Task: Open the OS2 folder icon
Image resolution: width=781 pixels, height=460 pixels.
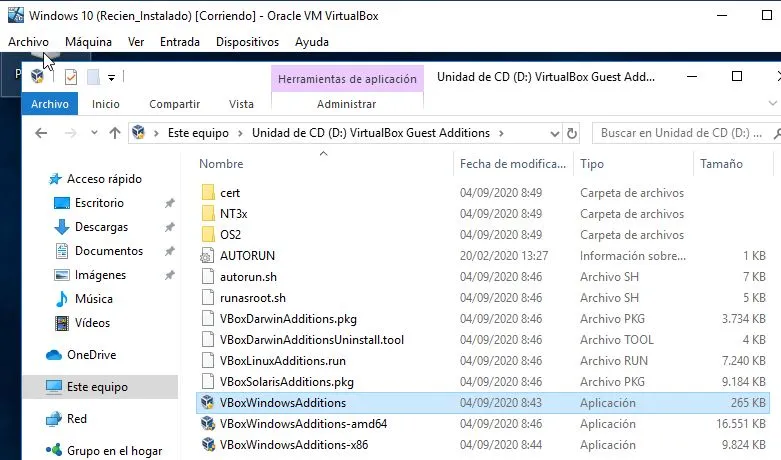Action: click(208, 234)
